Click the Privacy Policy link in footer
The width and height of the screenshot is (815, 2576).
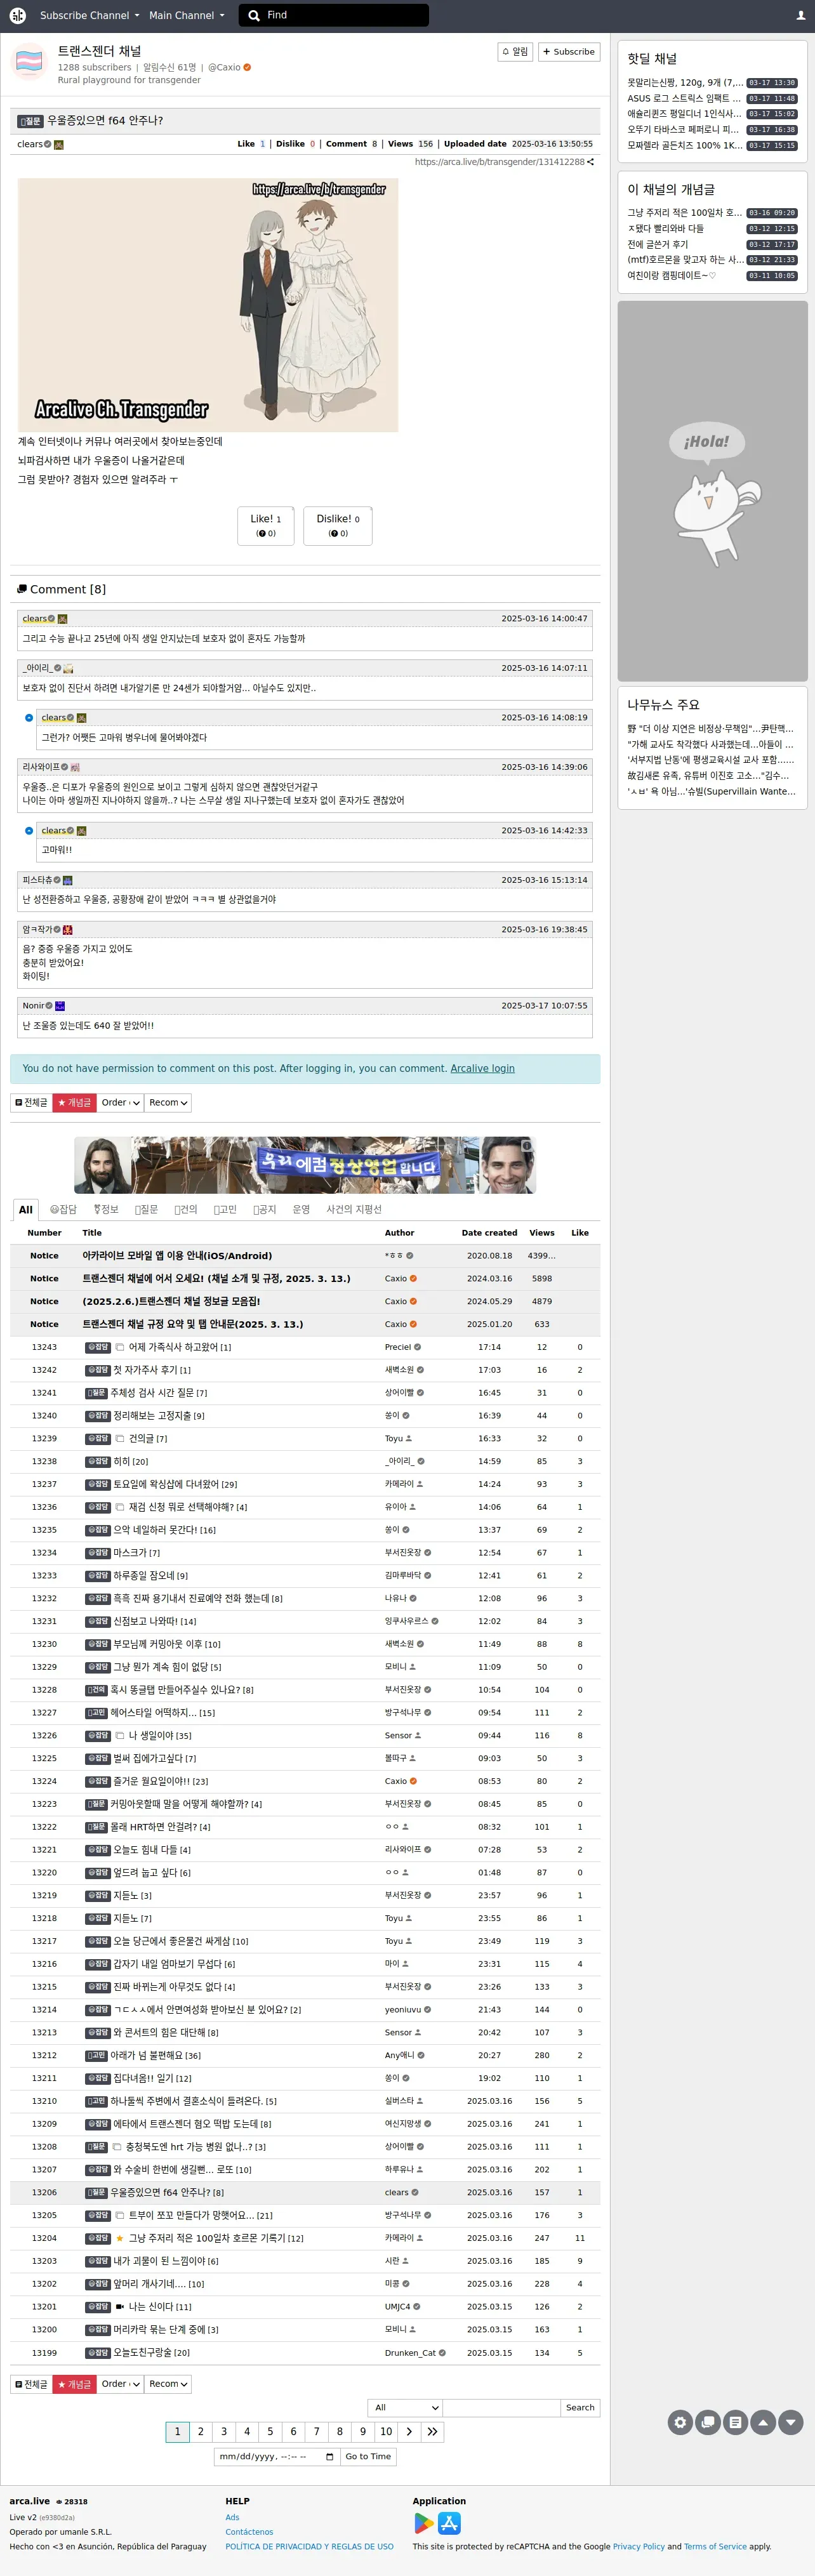(639, 2546)
